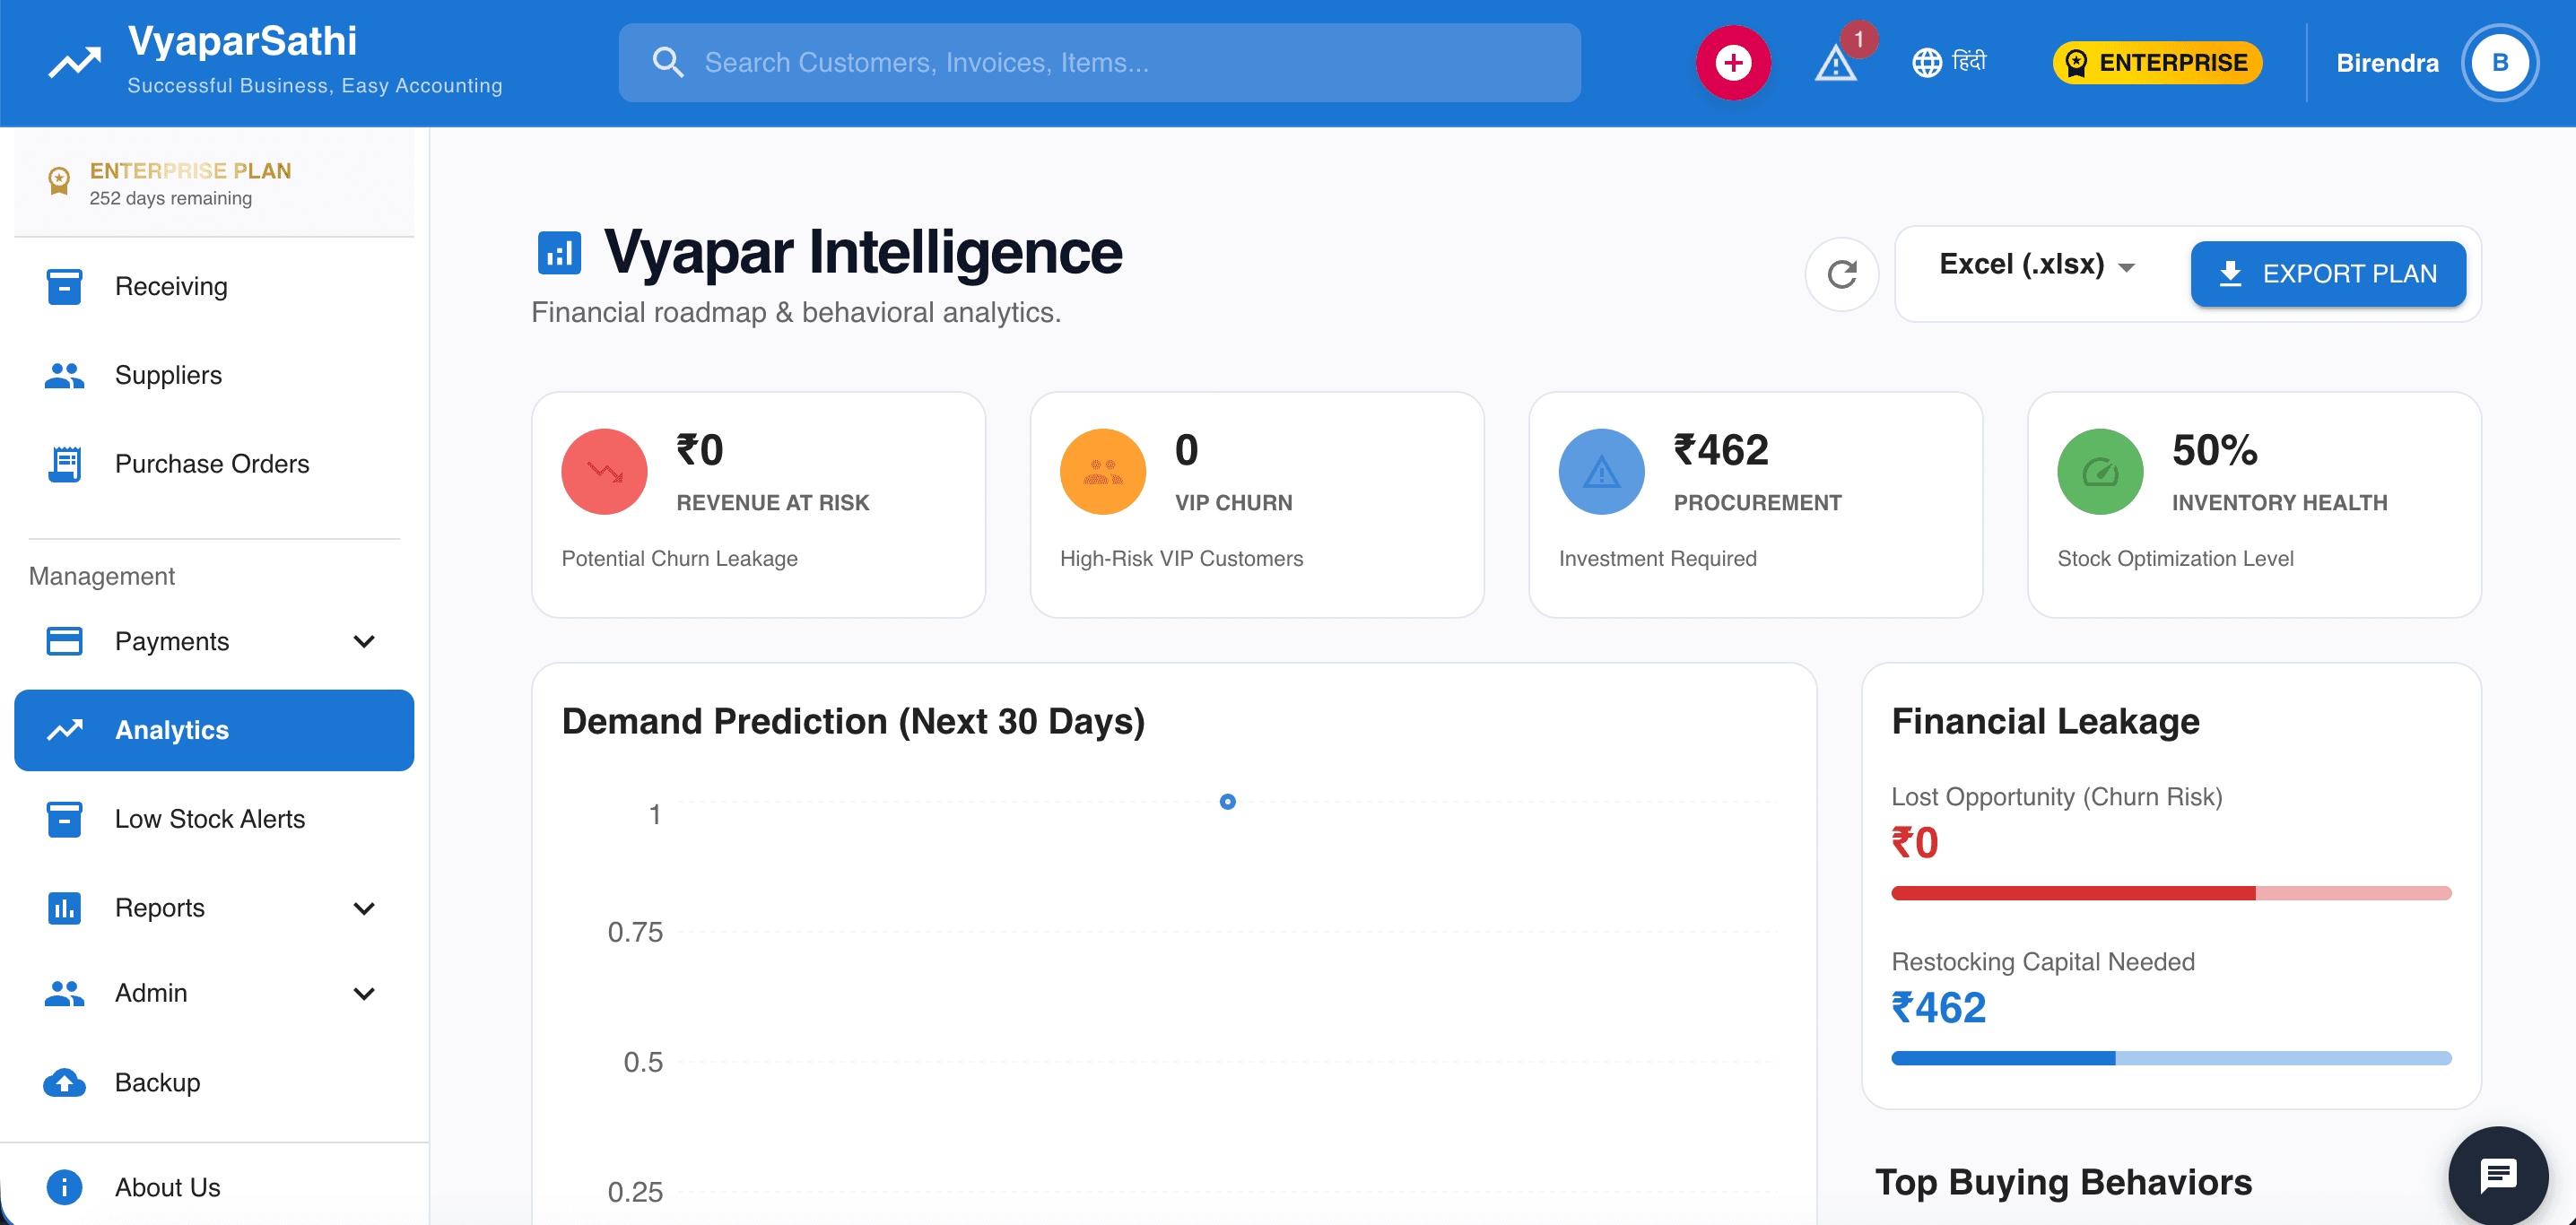Click the ENTERPRISE badge button
The image size is (2576, 1225).
[2157, 63]
